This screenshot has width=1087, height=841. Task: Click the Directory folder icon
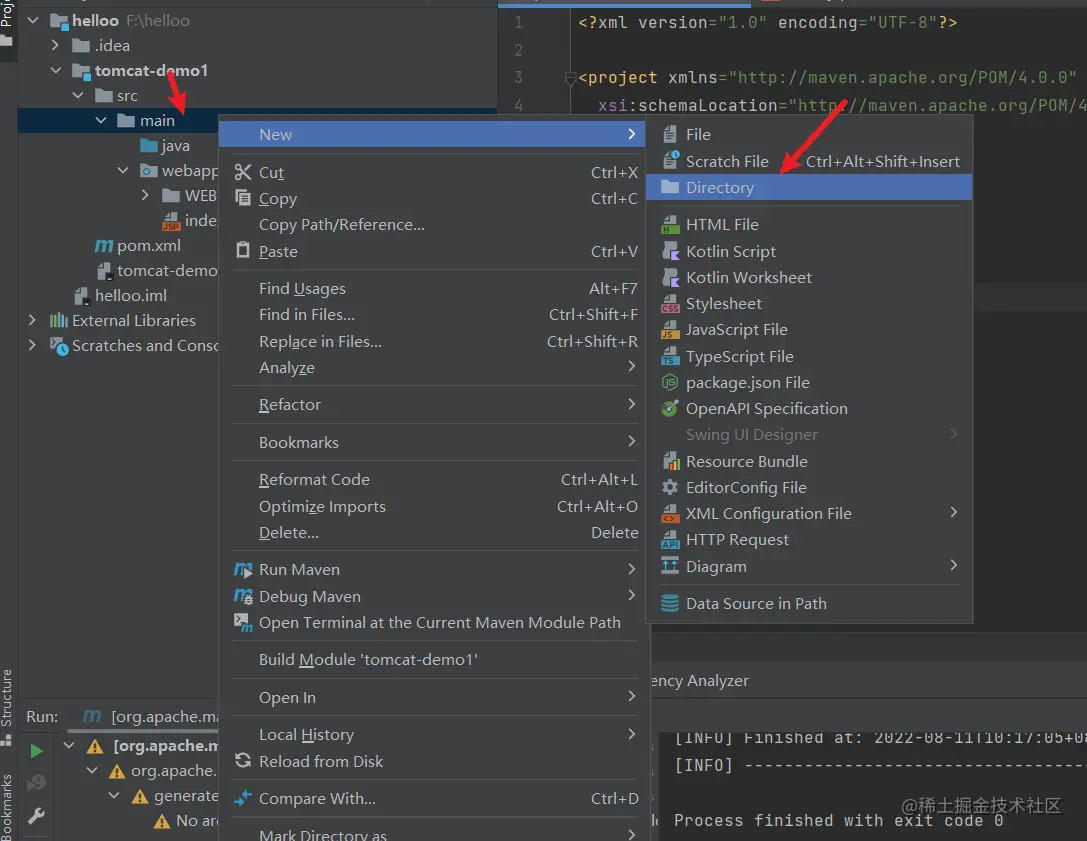tap(670, 187)
